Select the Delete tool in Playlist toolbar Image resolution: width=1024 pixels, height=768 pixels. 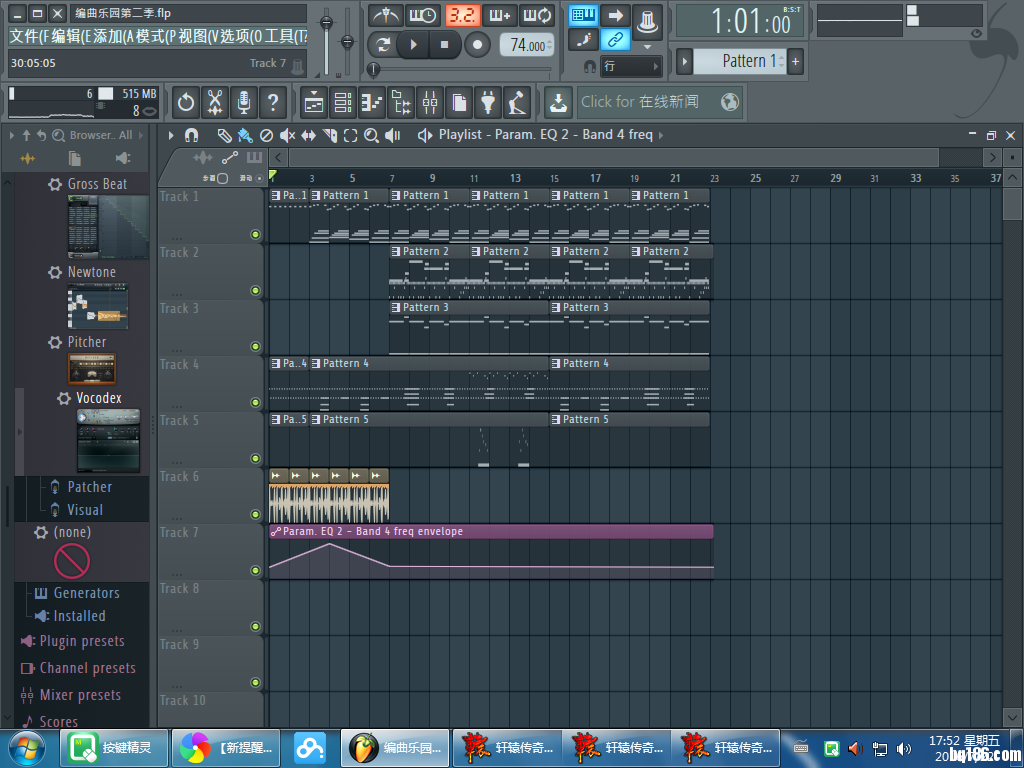[x=266, y=135]
